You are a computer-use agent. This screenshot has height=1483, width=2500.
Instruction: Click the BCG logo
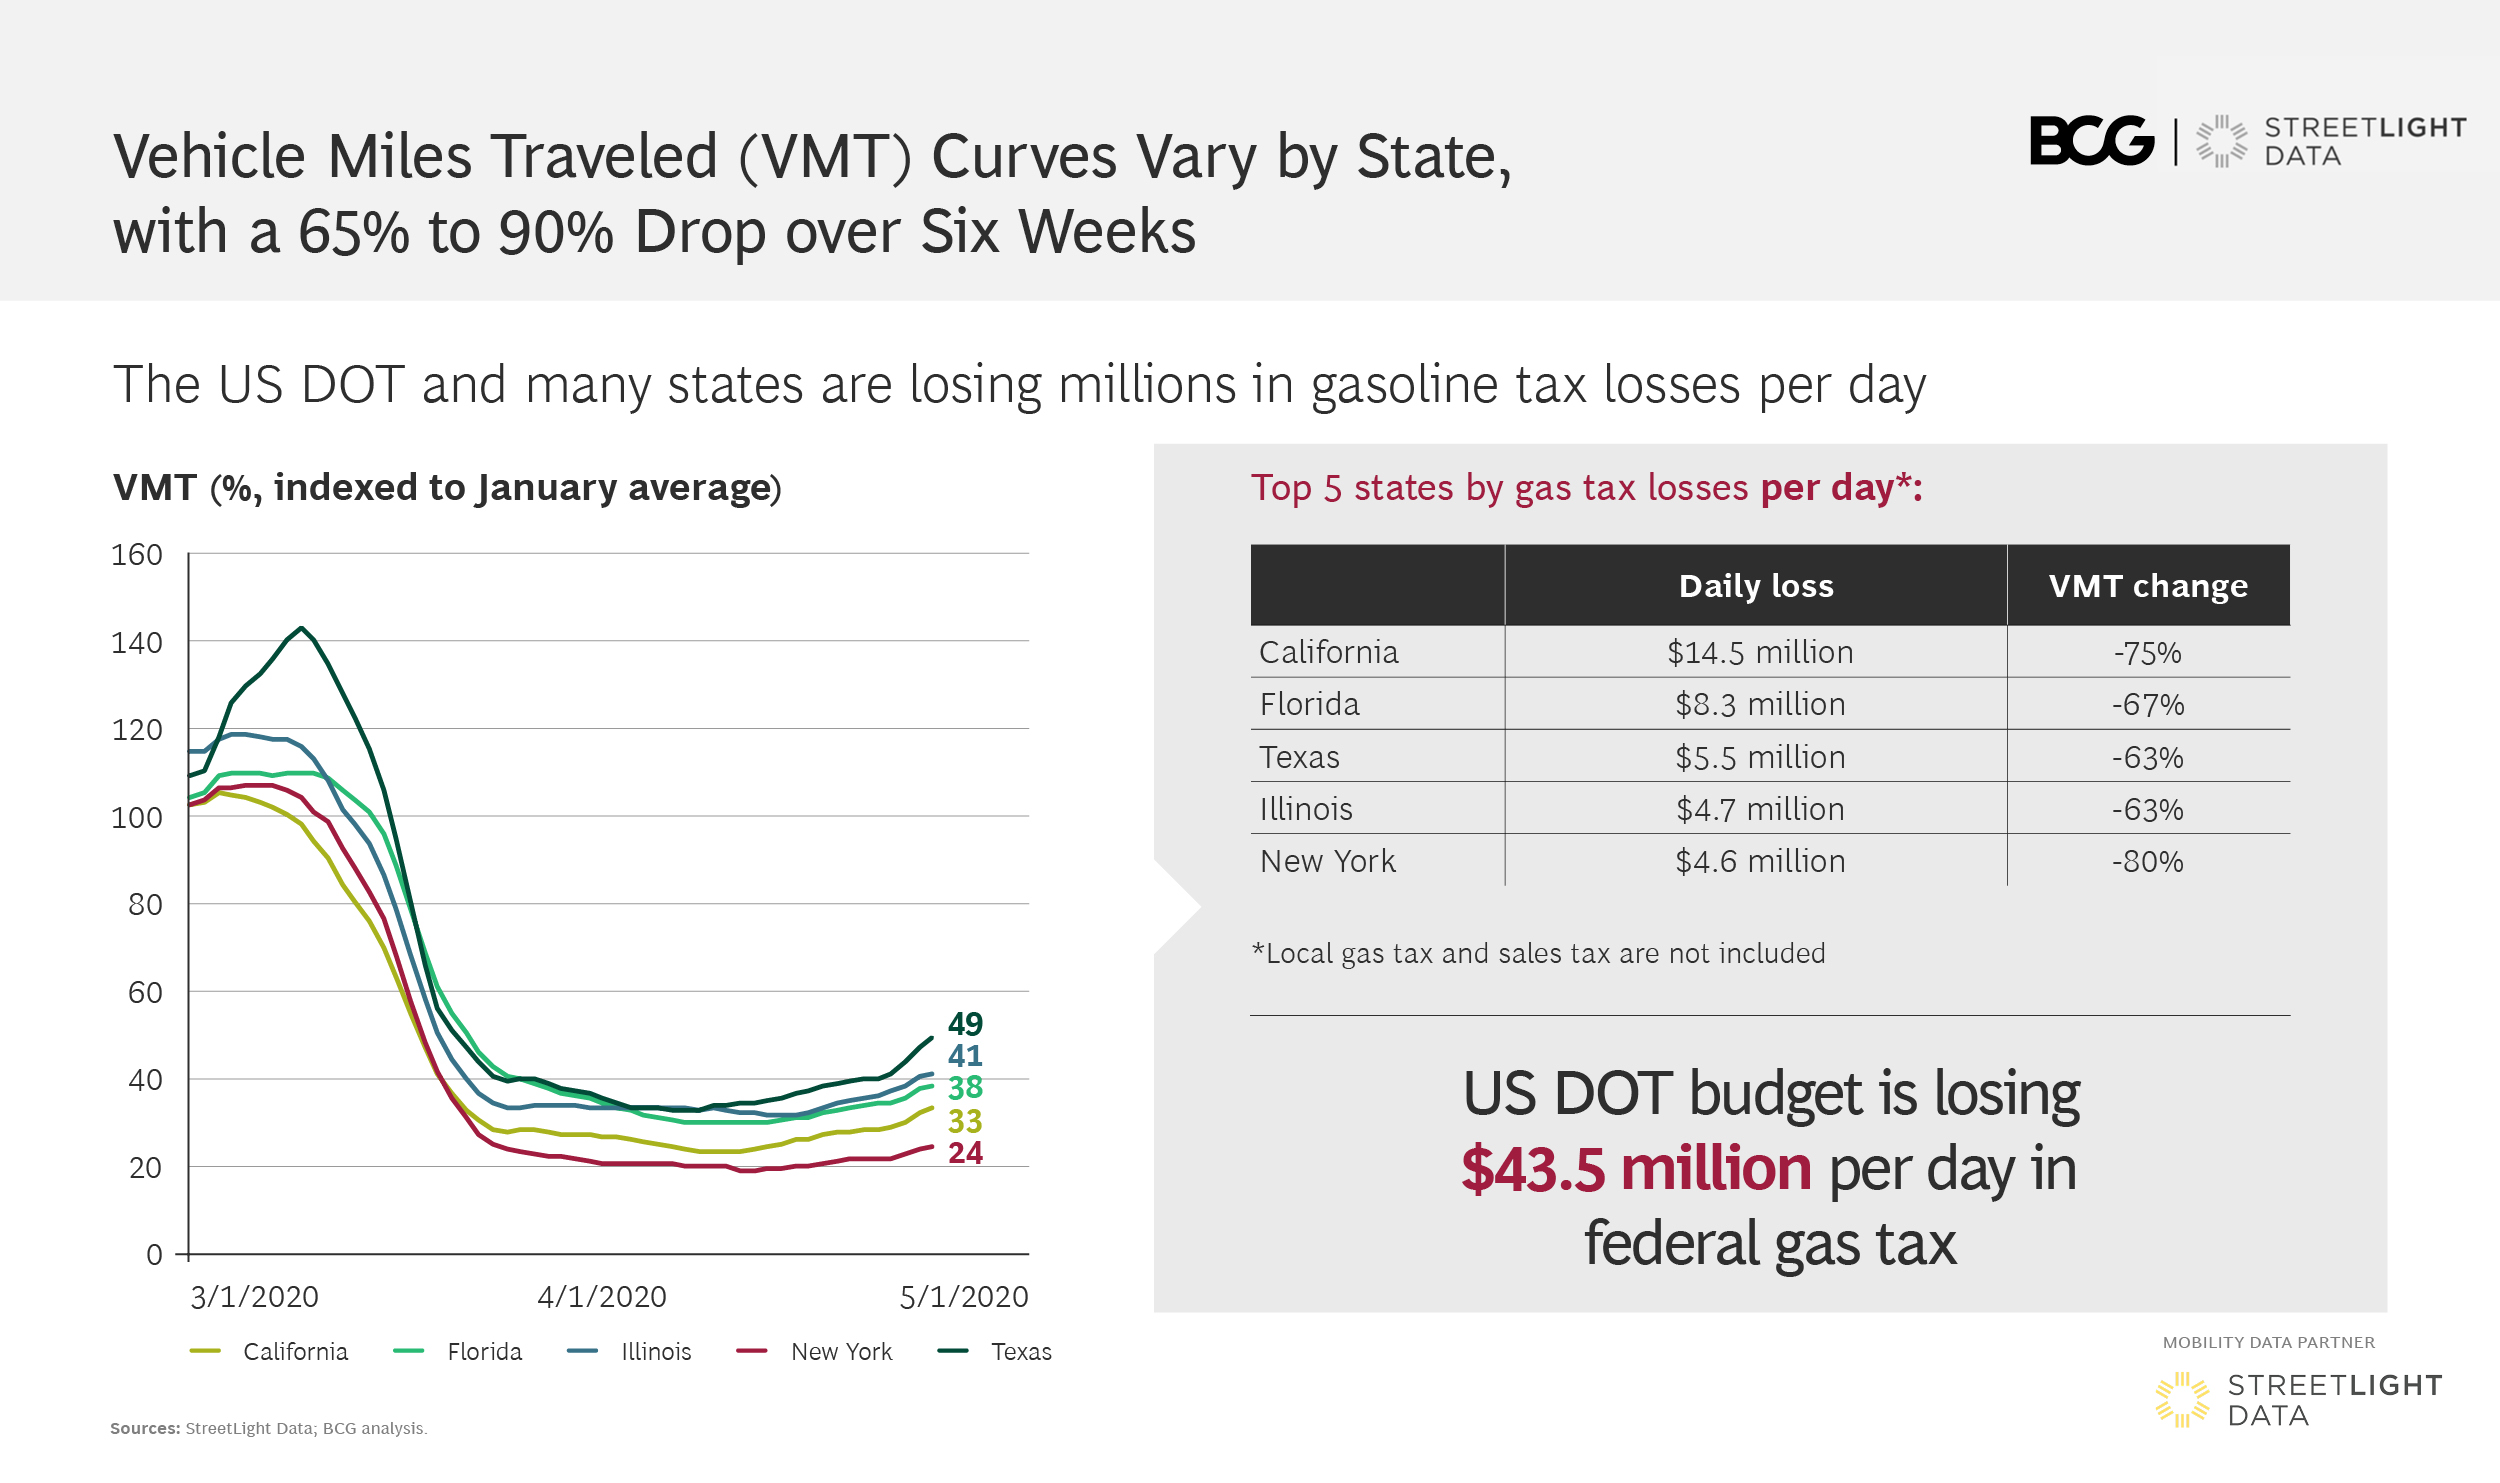(2091, 141)
